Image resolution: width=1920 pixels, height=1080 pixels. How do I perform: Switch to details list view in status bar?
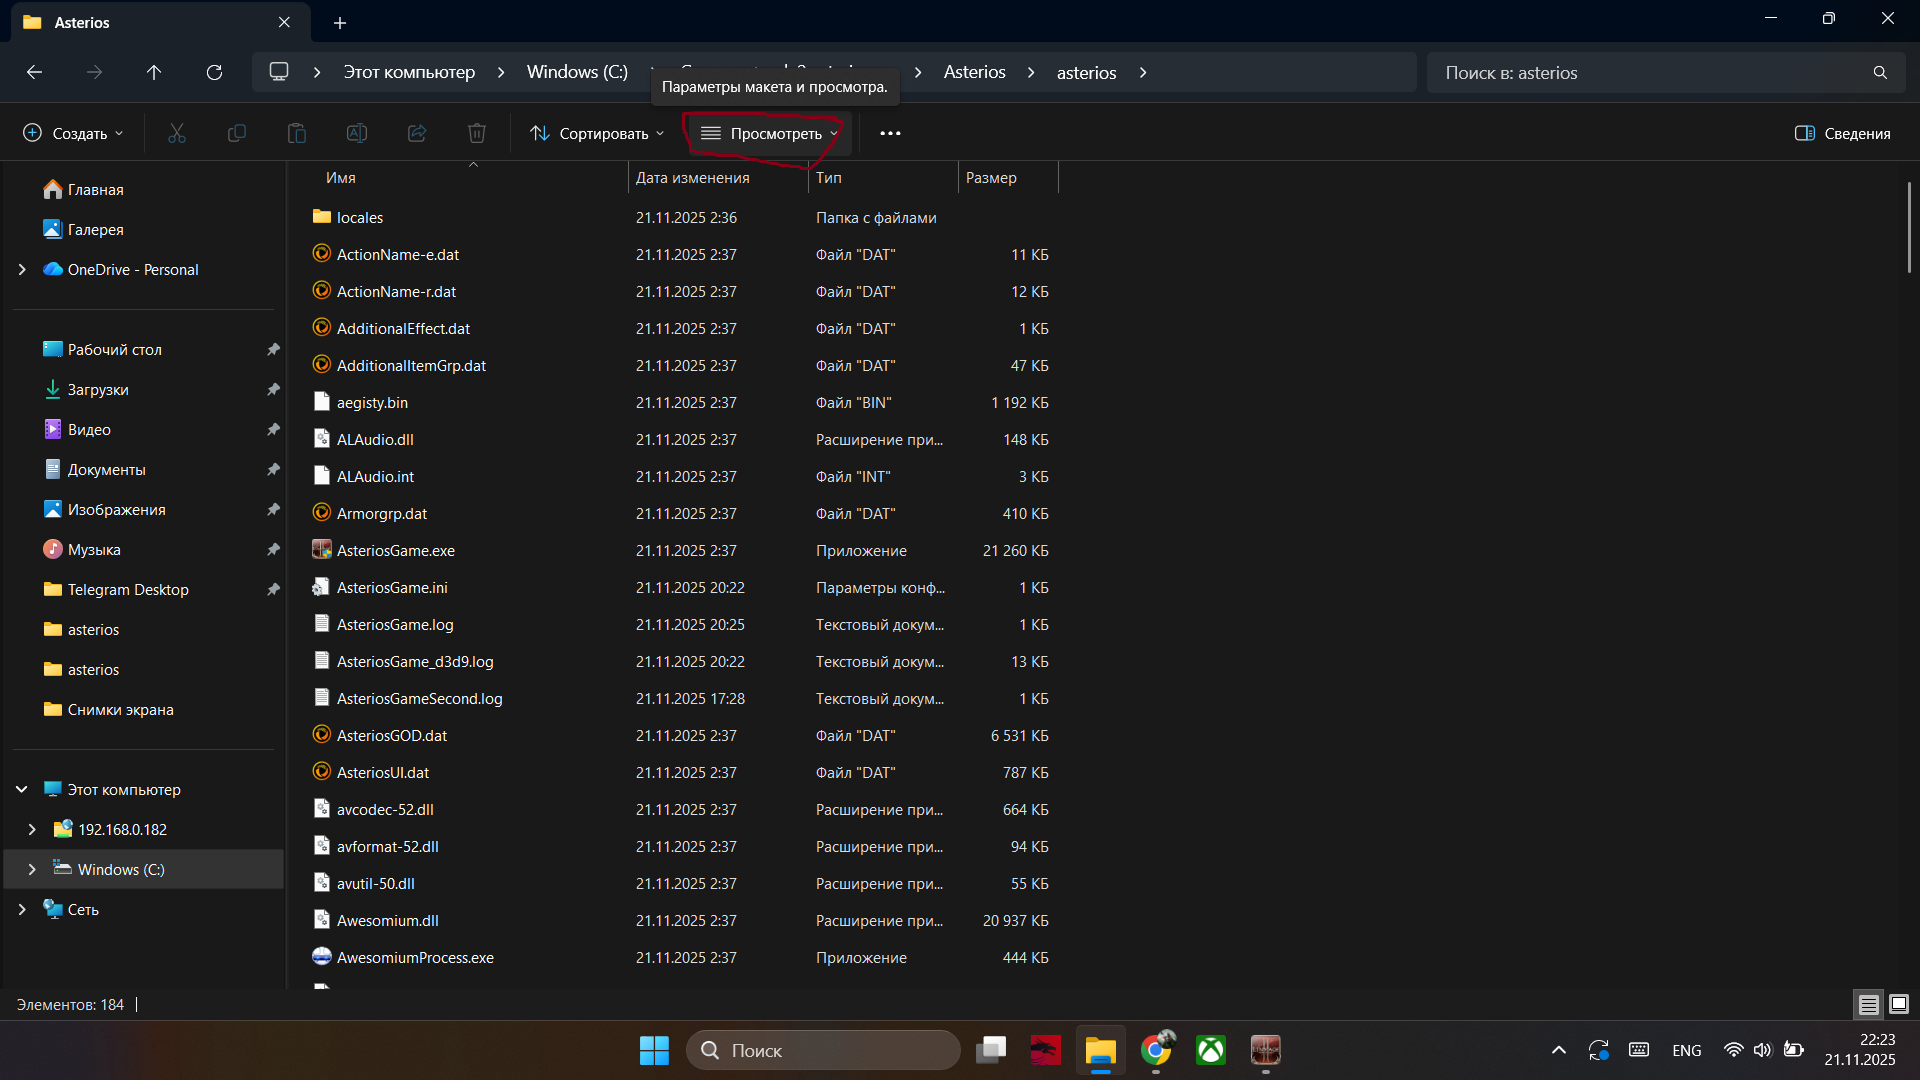1868,1004
